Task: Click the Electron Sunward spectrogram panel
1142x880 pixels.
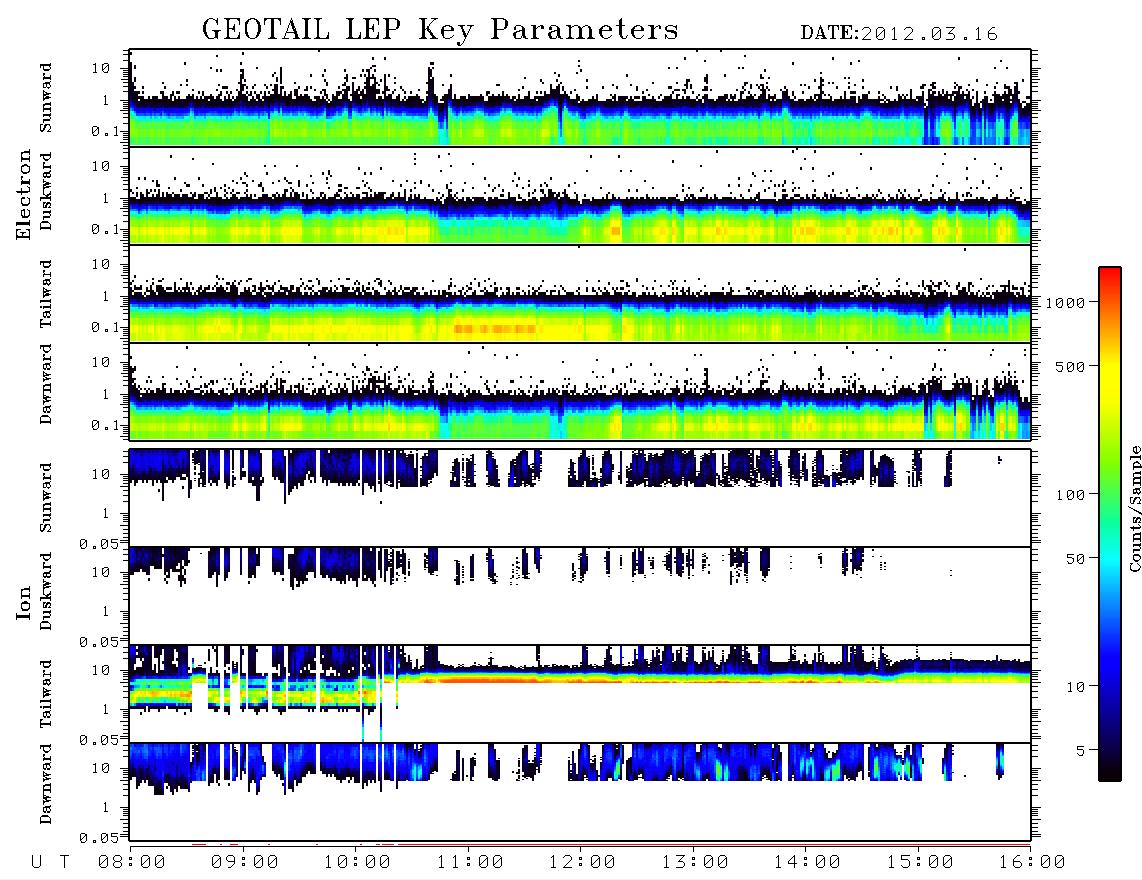Action: (580, 98)
